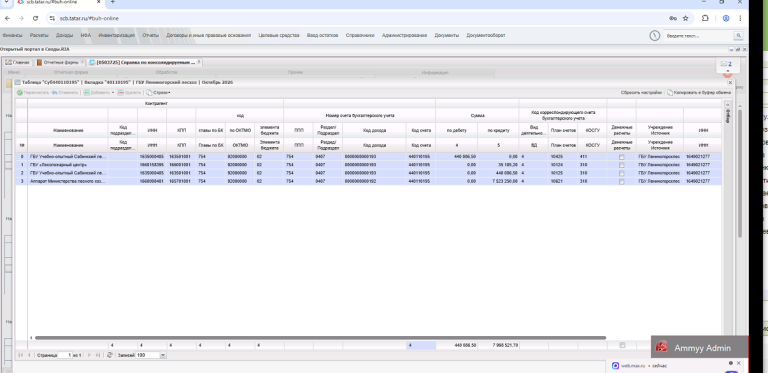Open the Расчеты menu
Screen dimensions: 768x373
39,35
